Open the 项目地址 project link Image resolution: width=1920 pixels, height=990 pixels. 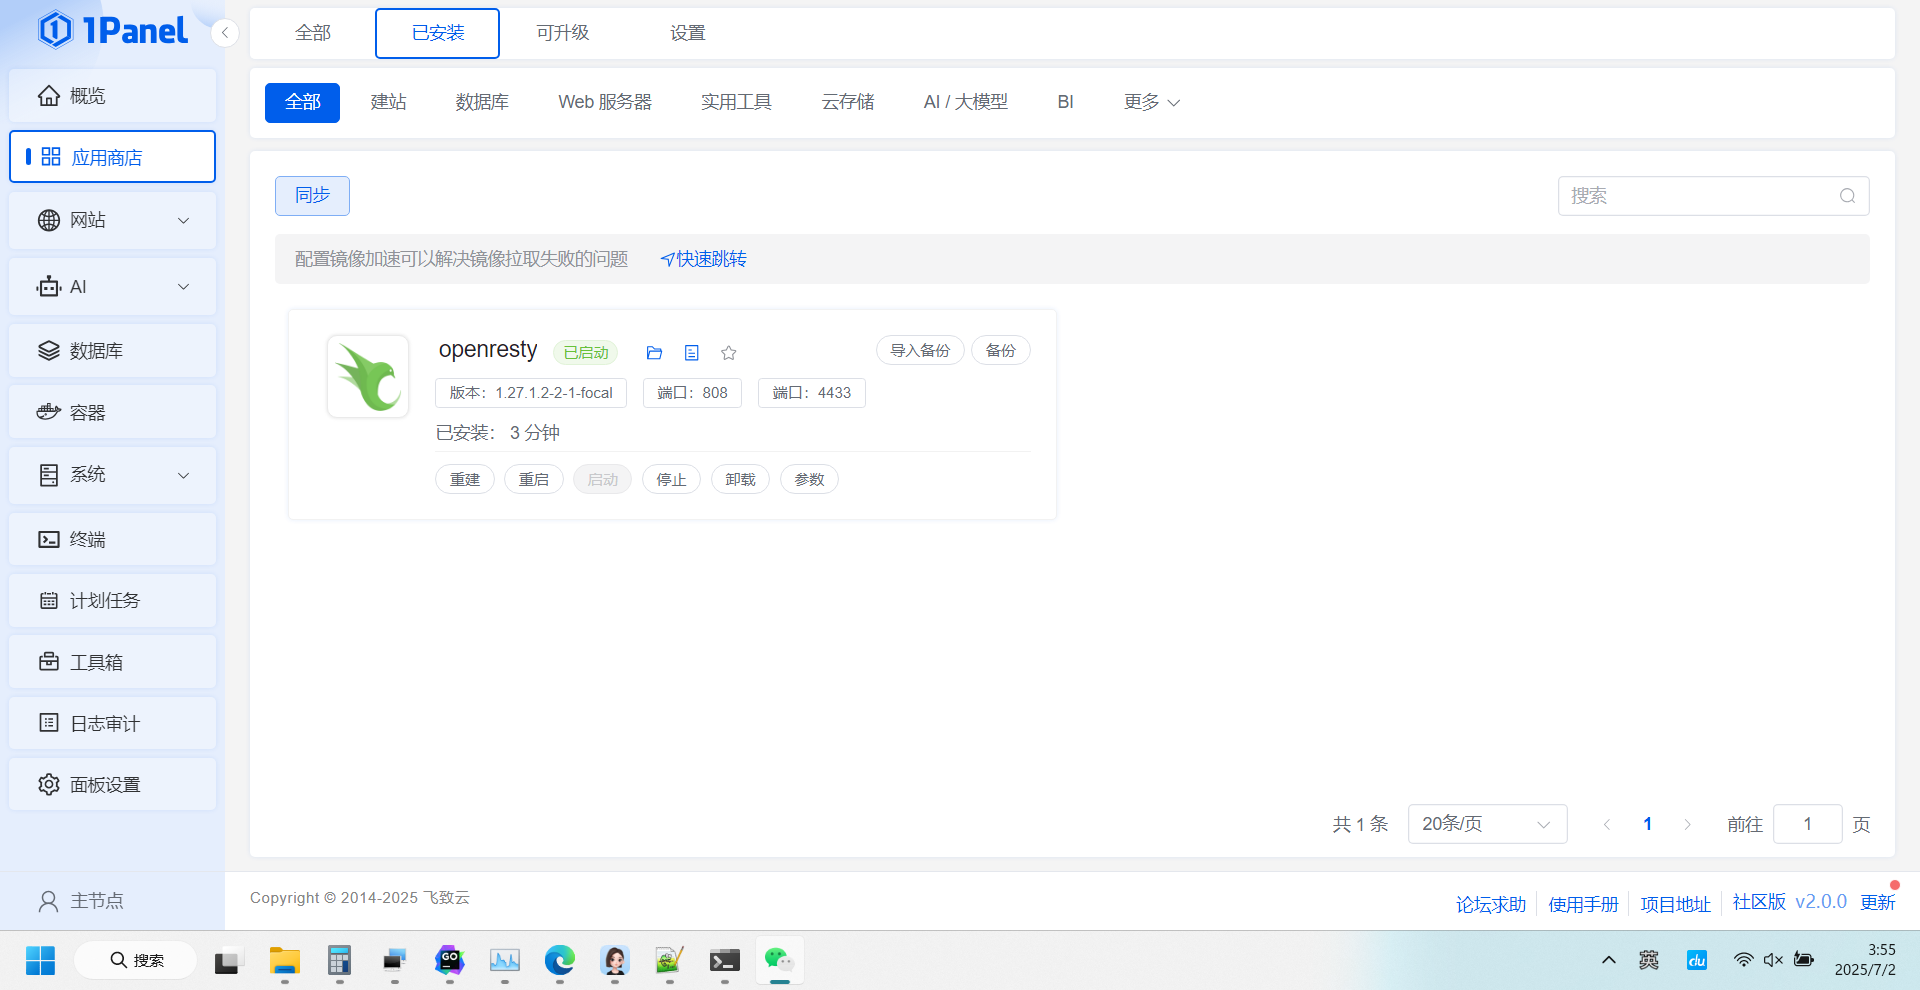coord(1675,904)
